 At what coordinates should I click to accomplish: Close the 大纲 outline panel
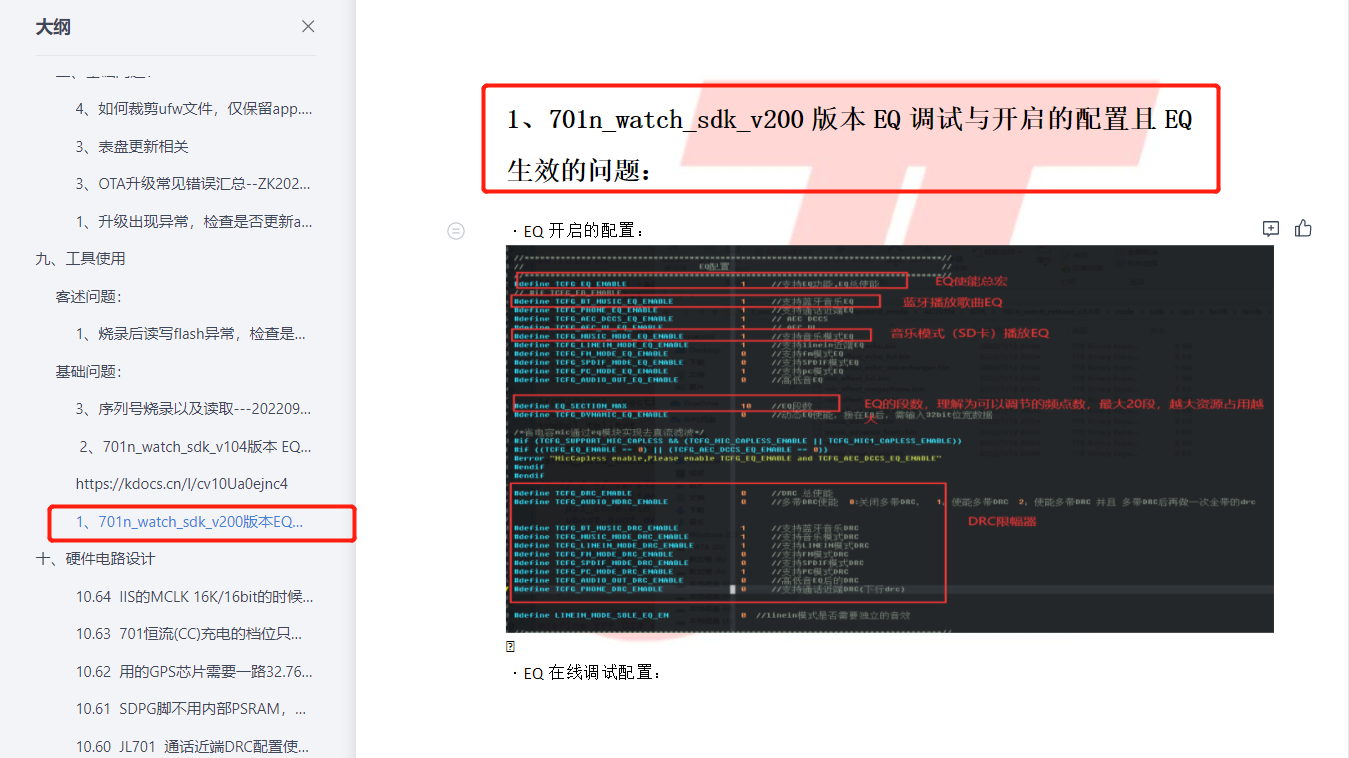point(308,27)
